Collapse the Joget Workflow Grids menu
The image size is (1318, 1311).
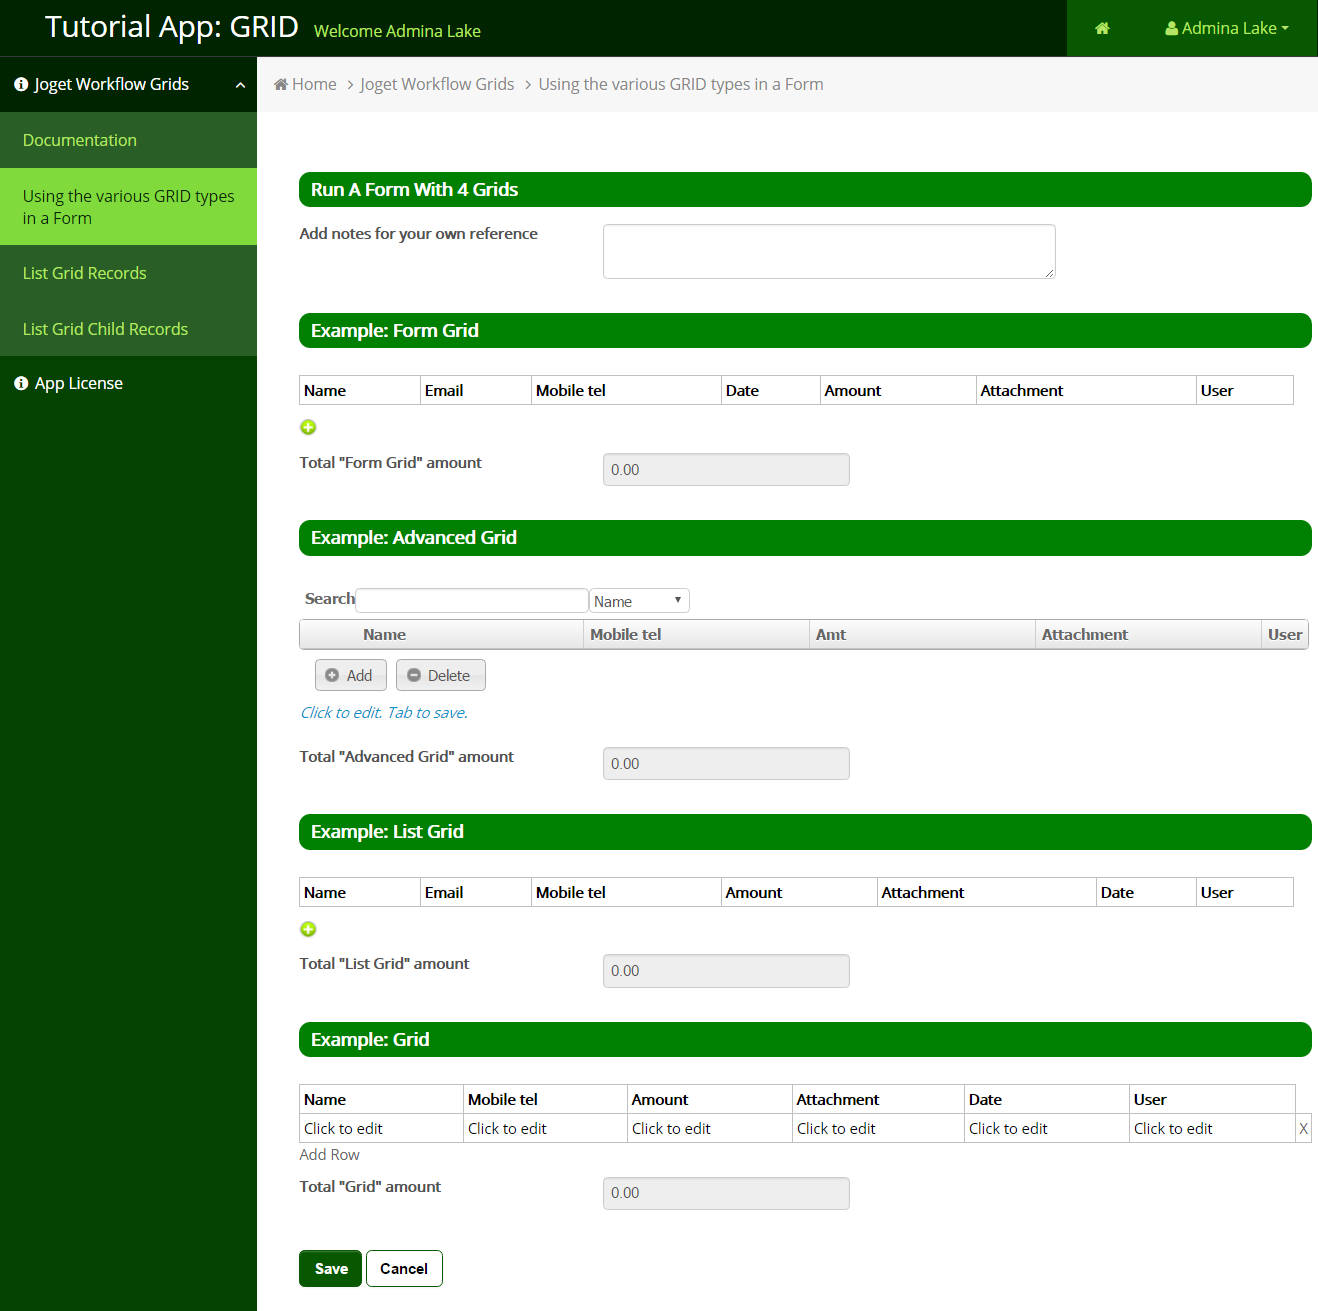click(x=240, y=85)
